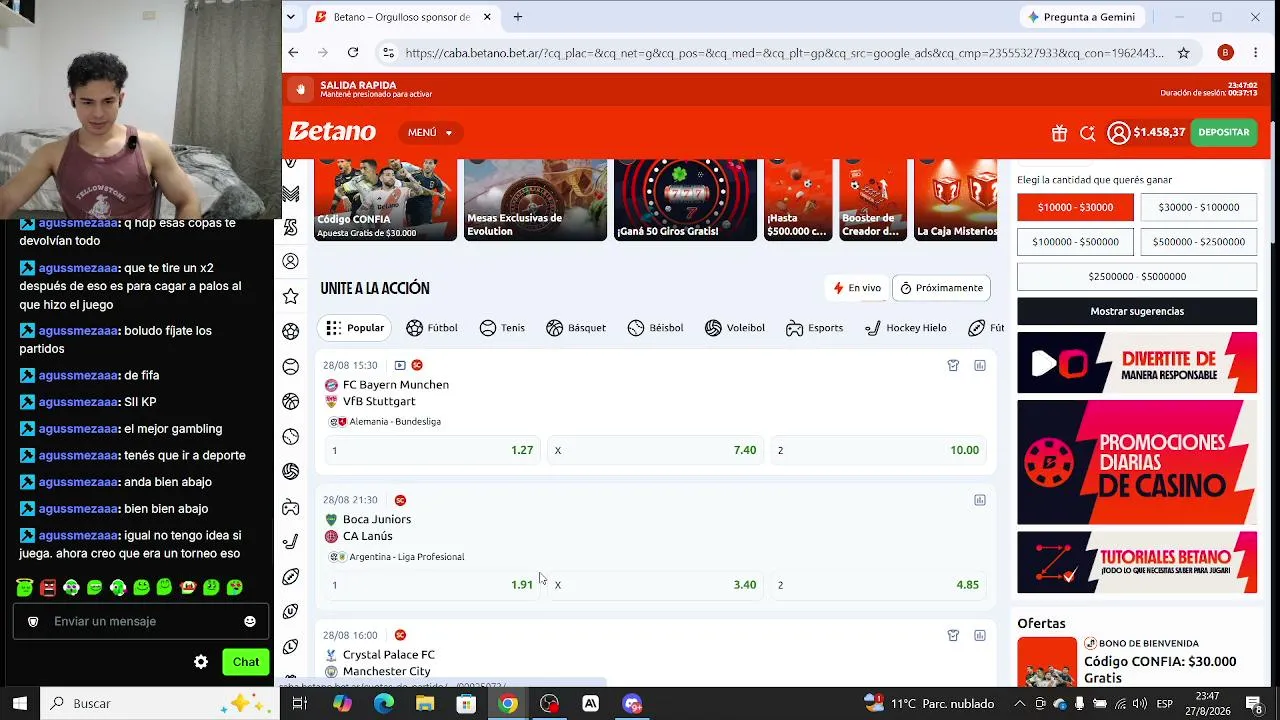Switch to En vivo matches
This screenshot has height=720, width=1280.
pos(858,288)
